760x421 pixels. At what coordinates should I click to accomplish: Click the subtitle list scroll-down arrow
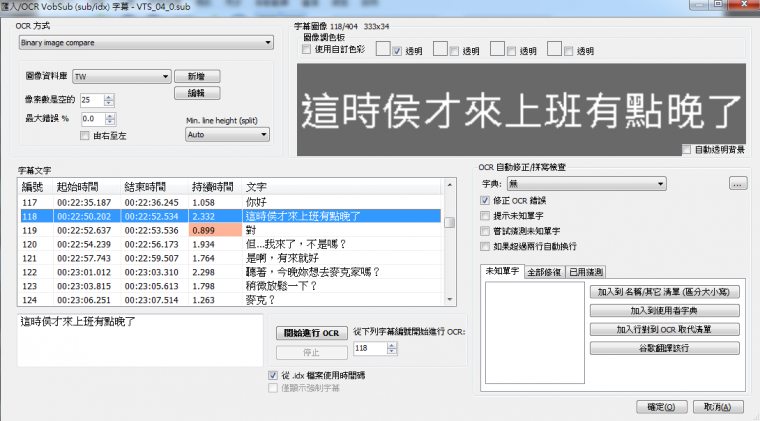(x=450, y=300)
